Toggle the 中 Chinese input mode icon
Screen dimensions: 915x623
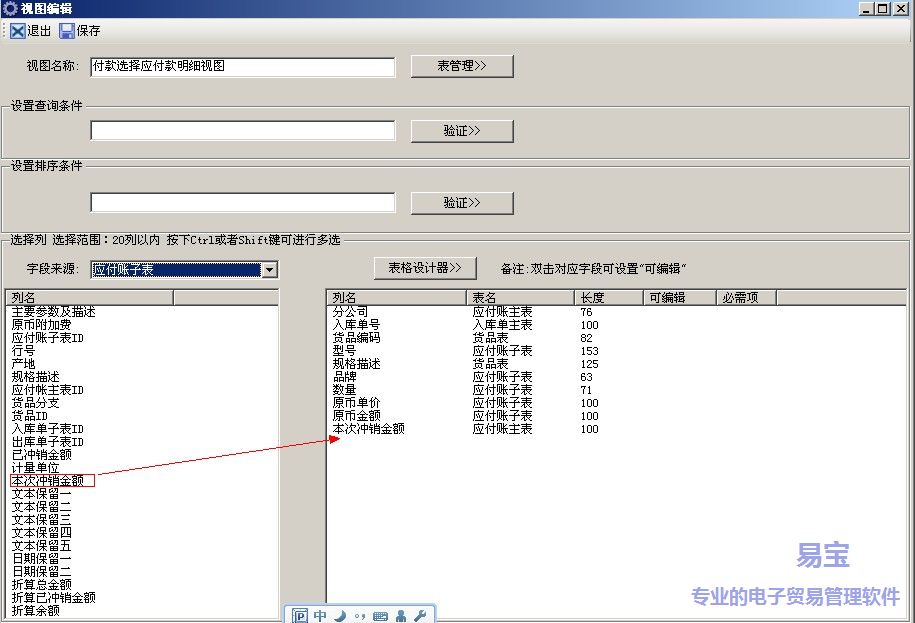(x=320, y=615)
